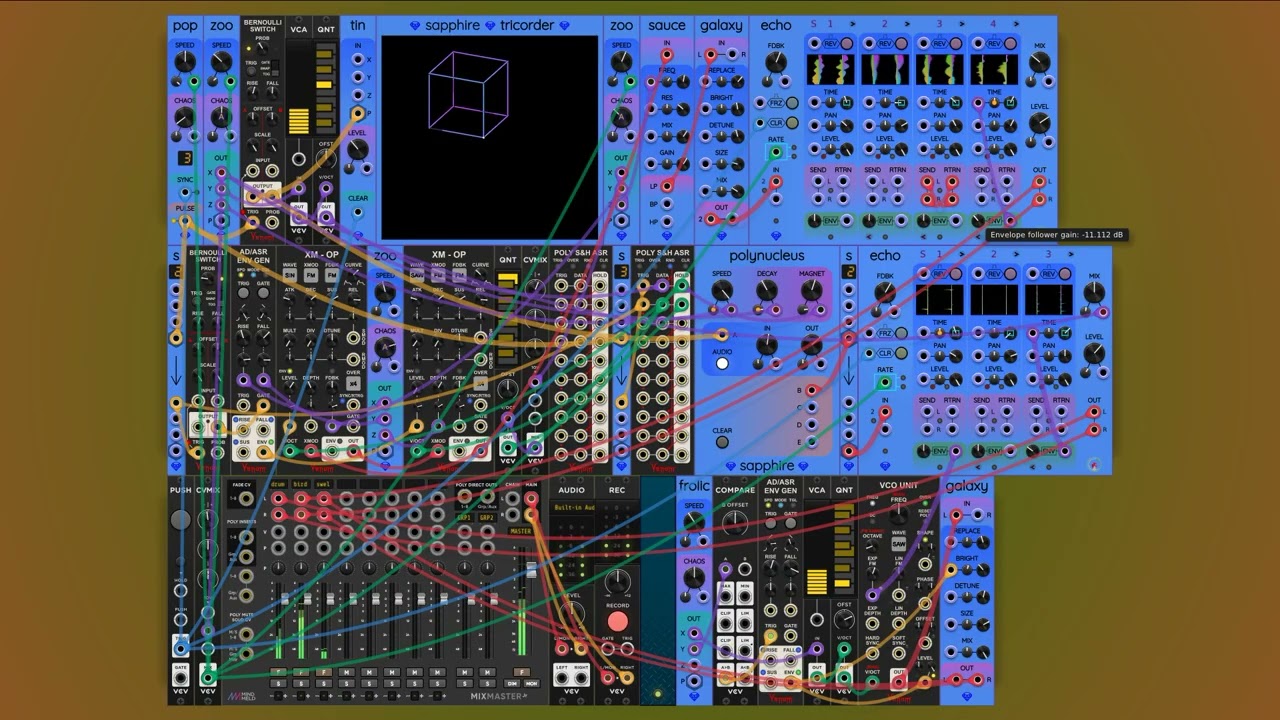The image size is (1280, 720).
Task: Click the CLEAR button on polynucleus
Action: tap(722, 442)
